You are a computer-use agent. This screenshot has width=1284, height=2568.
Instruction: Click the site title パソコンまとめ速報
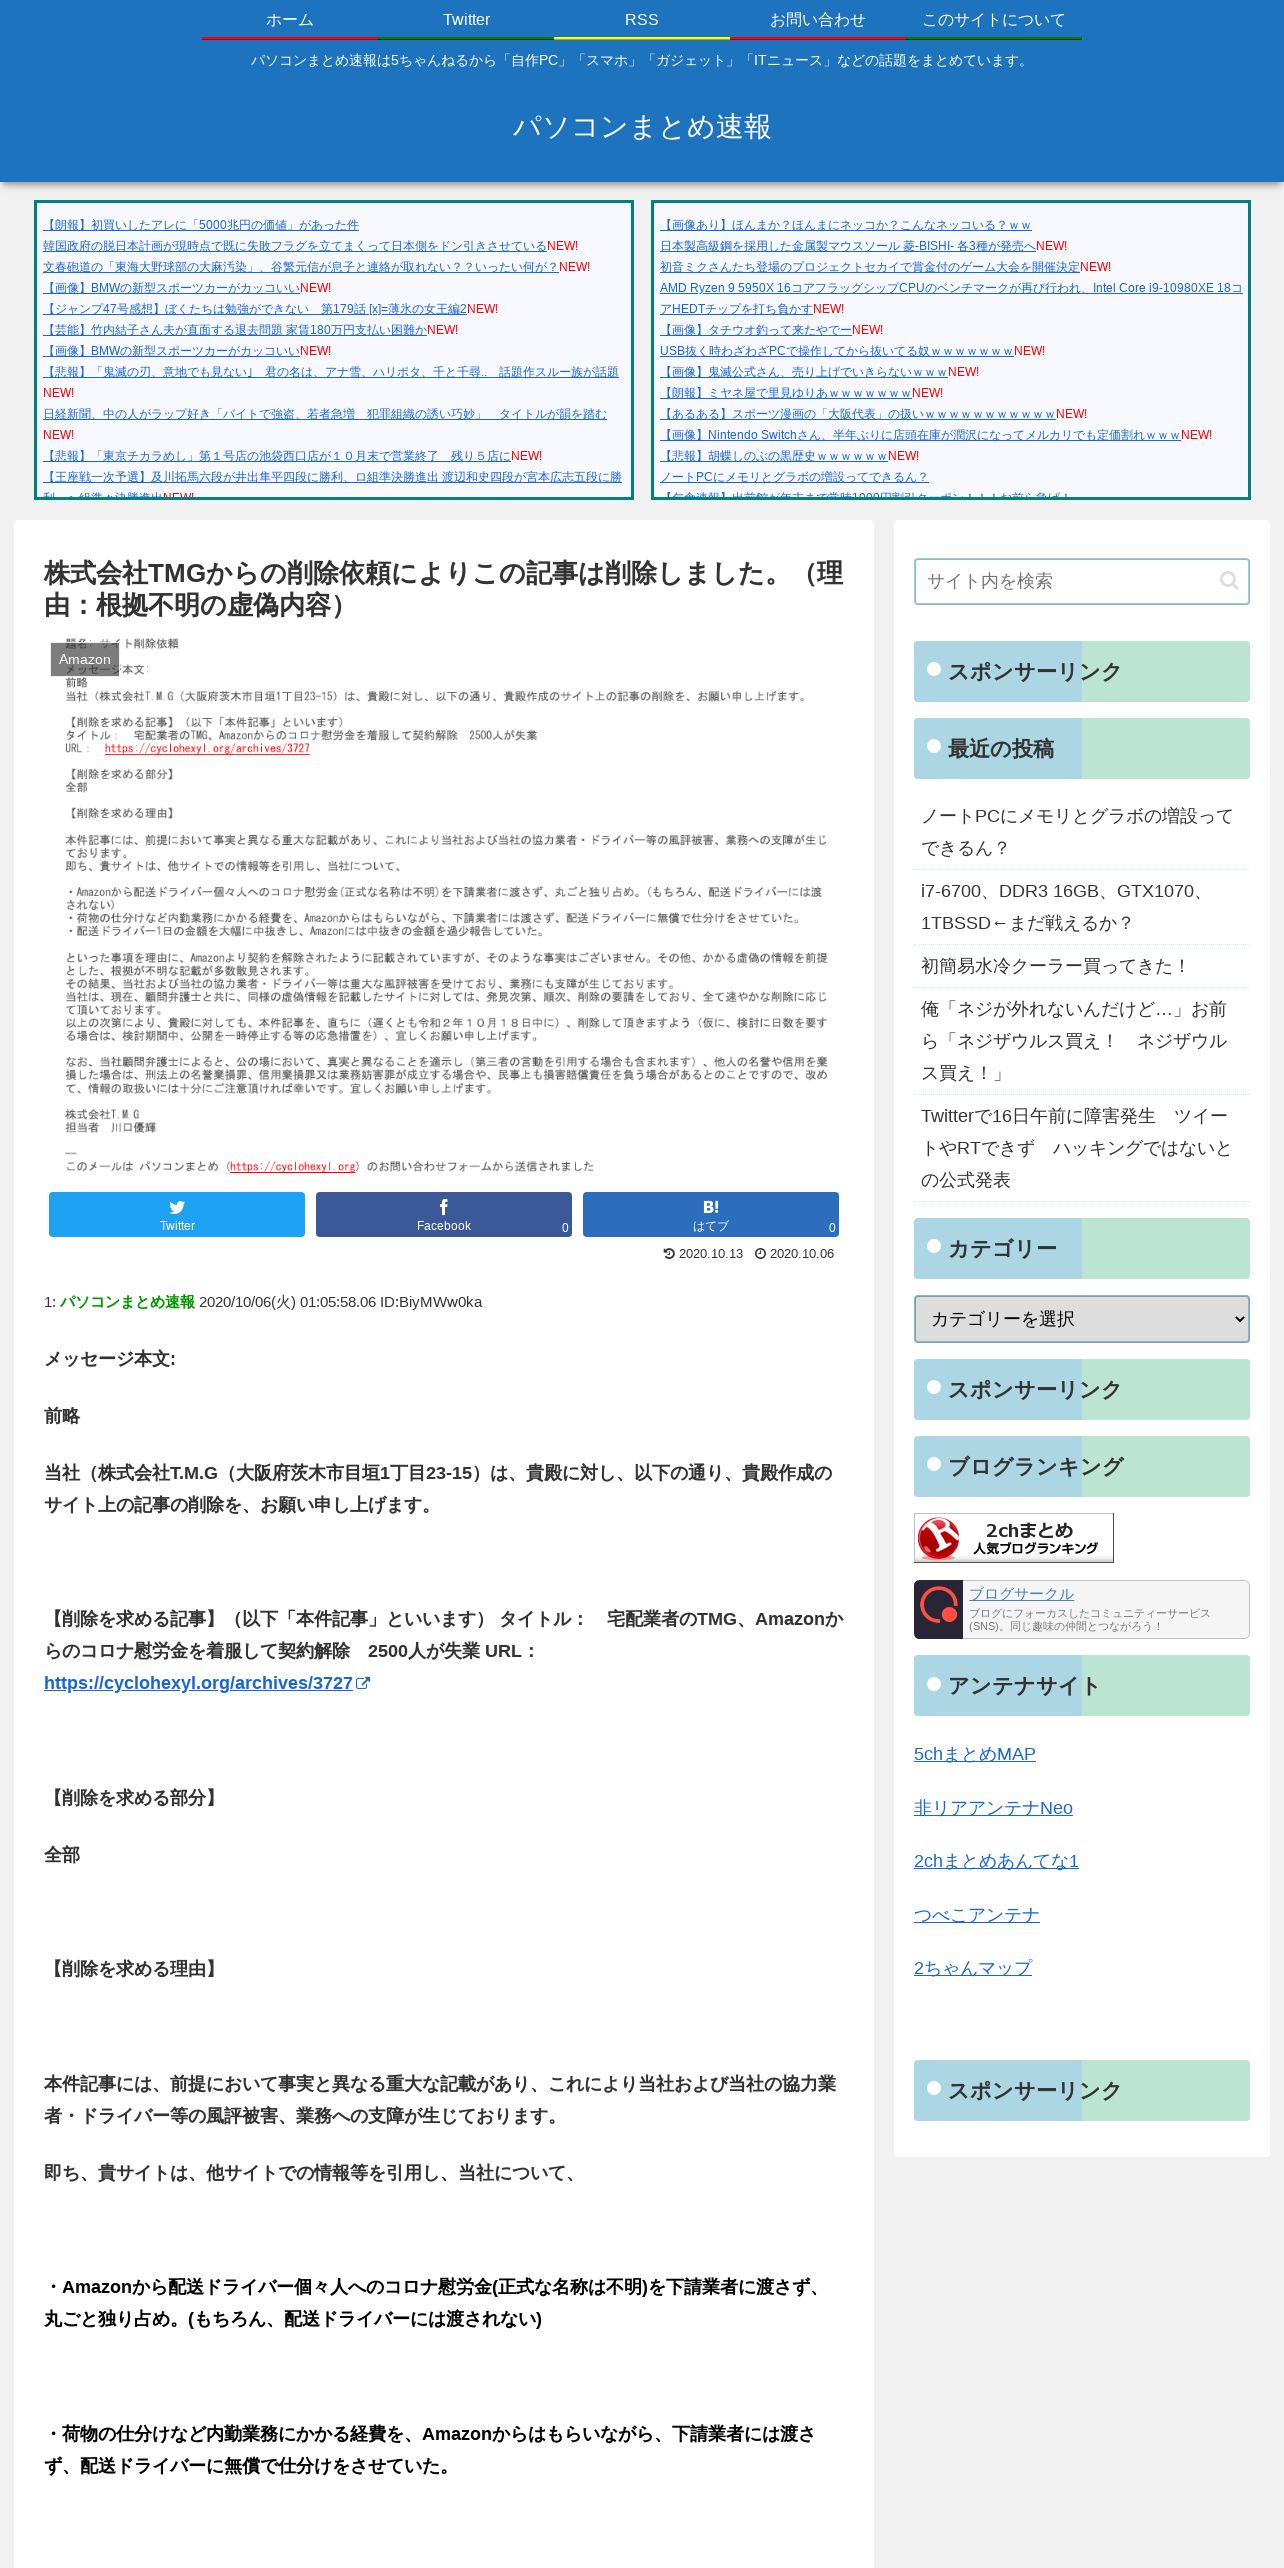pyautogui.click(x=642, y=127)
